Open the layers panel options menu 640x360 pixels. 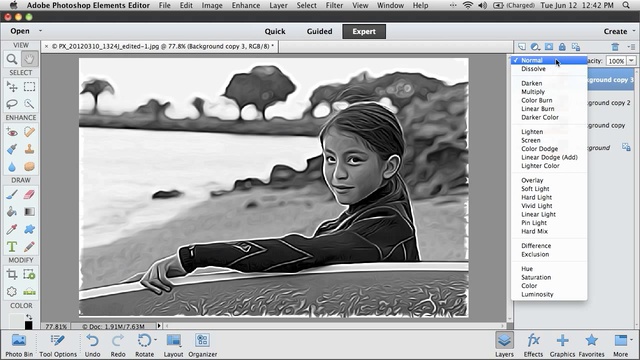(x=631, y=47)
